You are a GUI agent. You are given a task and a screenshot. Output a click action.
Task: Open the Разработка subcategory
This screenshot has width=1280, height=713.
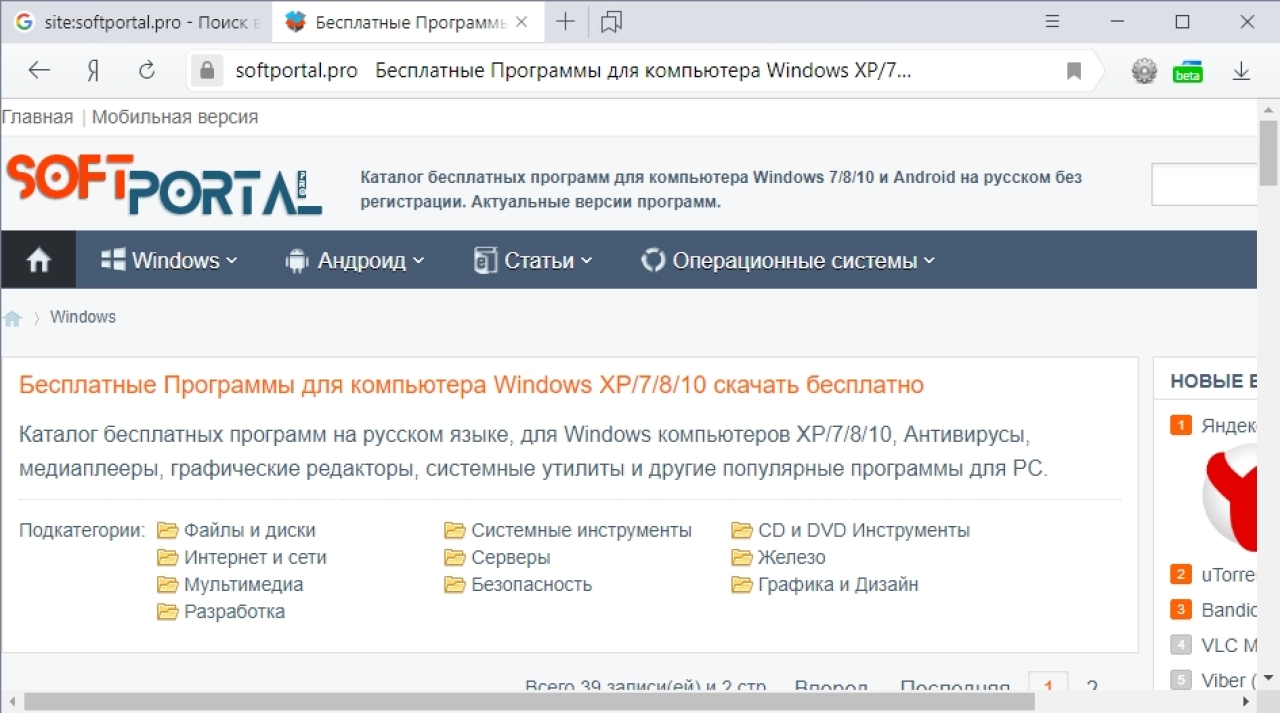click(234, 611)
